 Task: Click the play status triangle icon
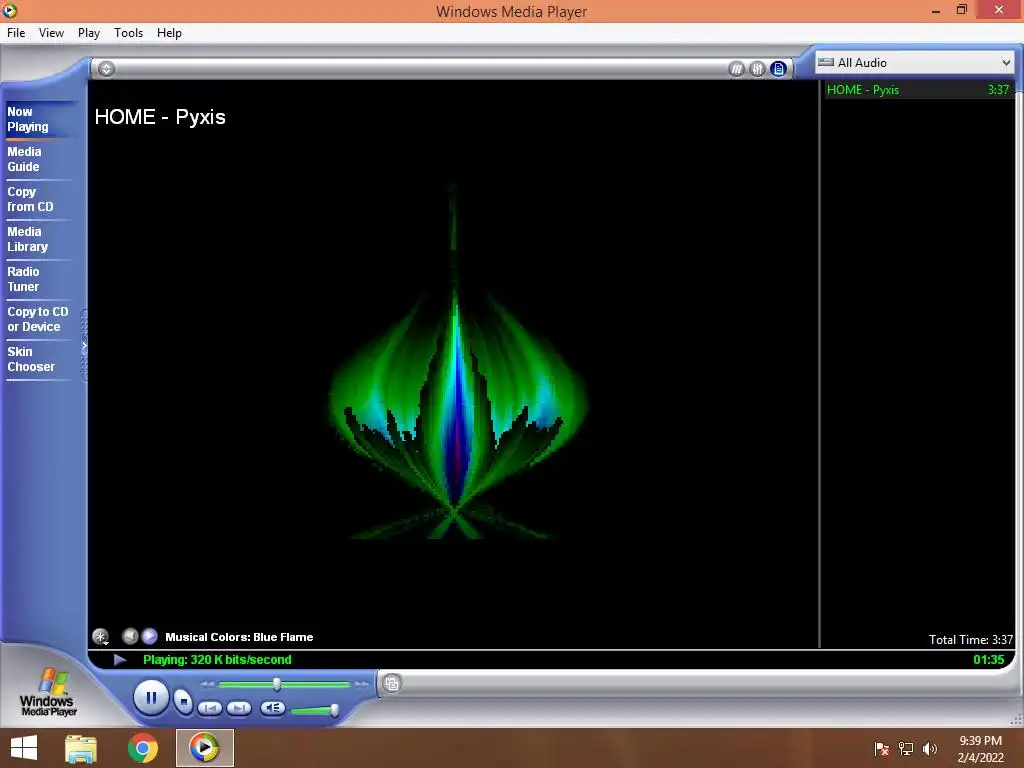point(120,660)
